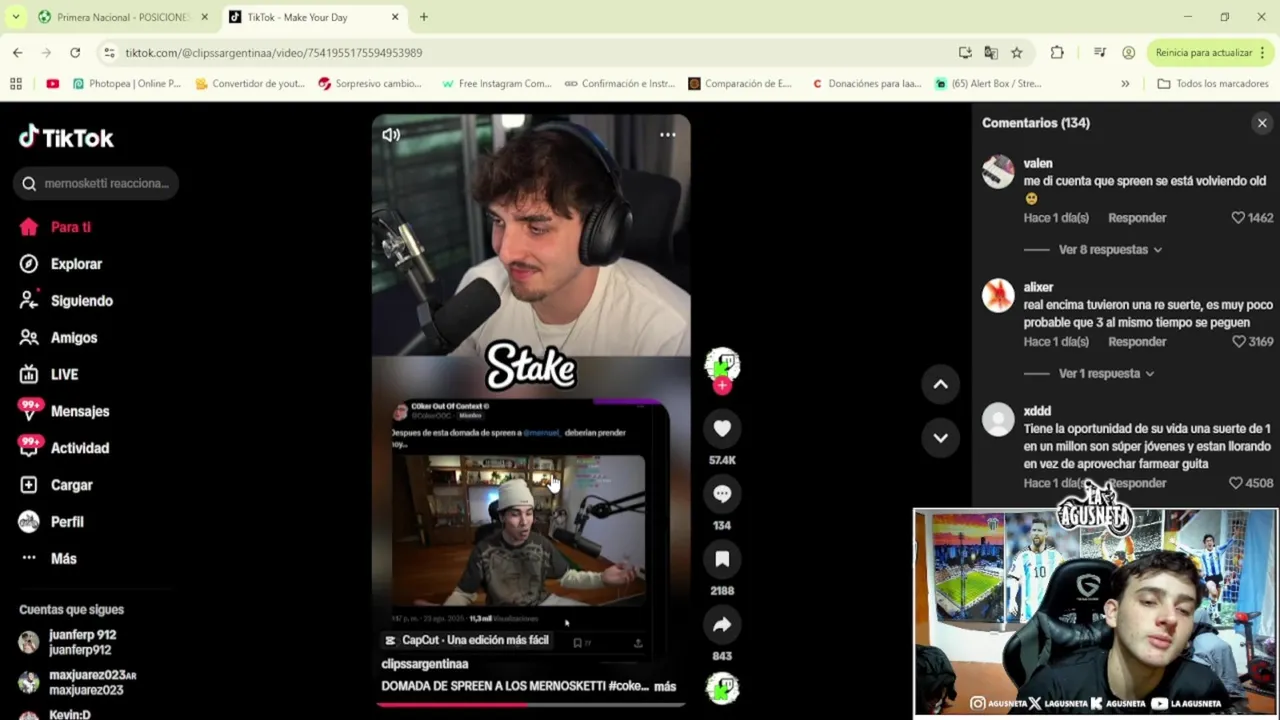This screenshot has height=720, width=1280.
Task: Share the video with arrow icon
Action: (x=722, y=625)
